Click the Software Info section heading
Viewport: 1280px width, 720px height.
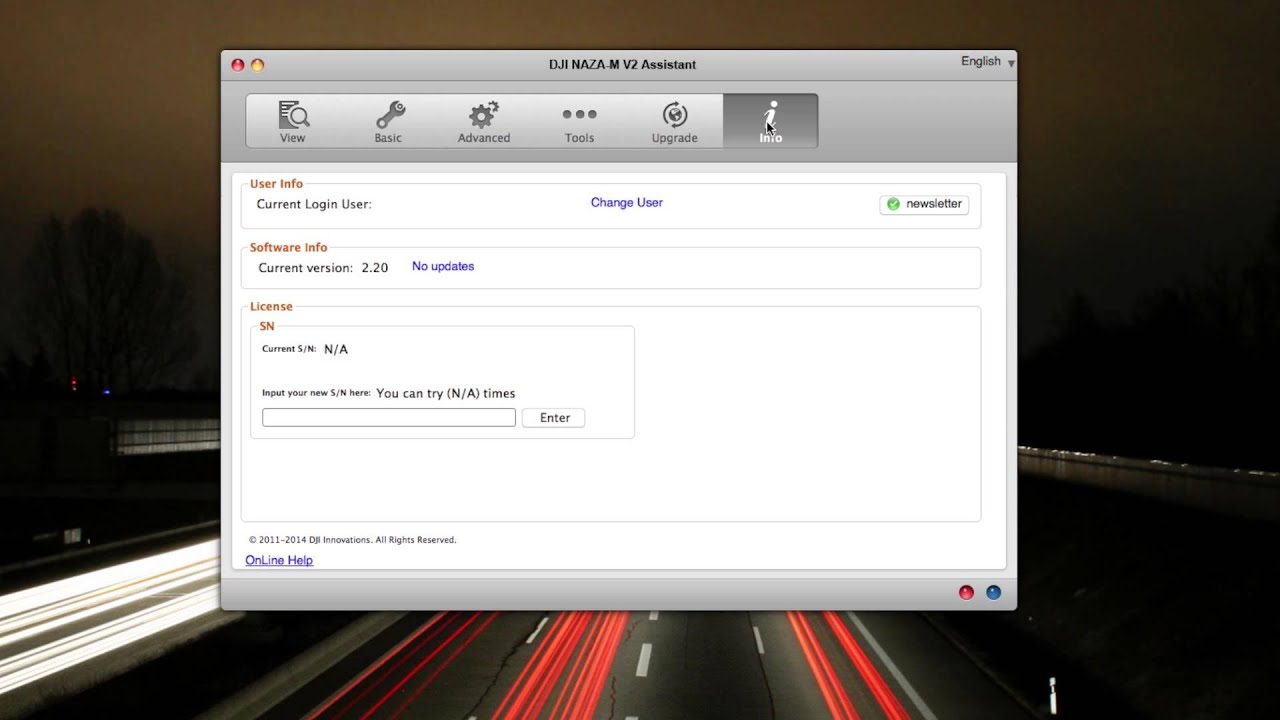click(288, 247)
